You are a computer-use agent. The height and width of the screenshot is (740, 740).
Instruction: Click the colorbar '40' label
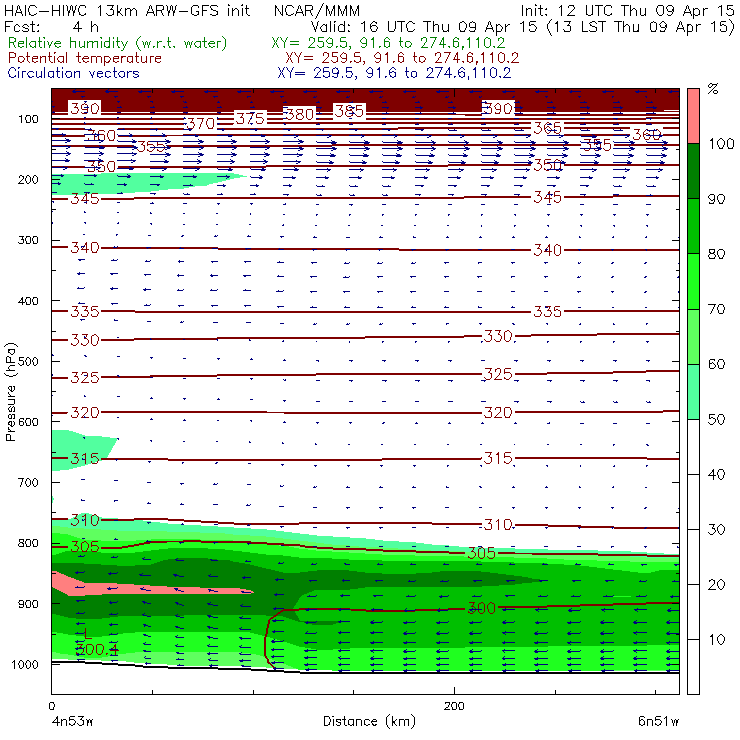716,474
